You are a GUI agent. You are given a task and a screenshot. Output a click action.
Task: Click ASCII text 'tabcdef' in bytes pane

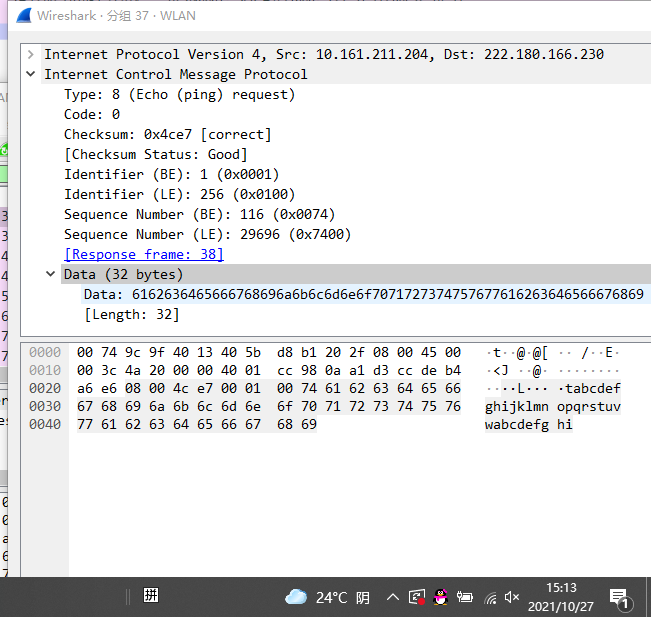coord(593,388)
